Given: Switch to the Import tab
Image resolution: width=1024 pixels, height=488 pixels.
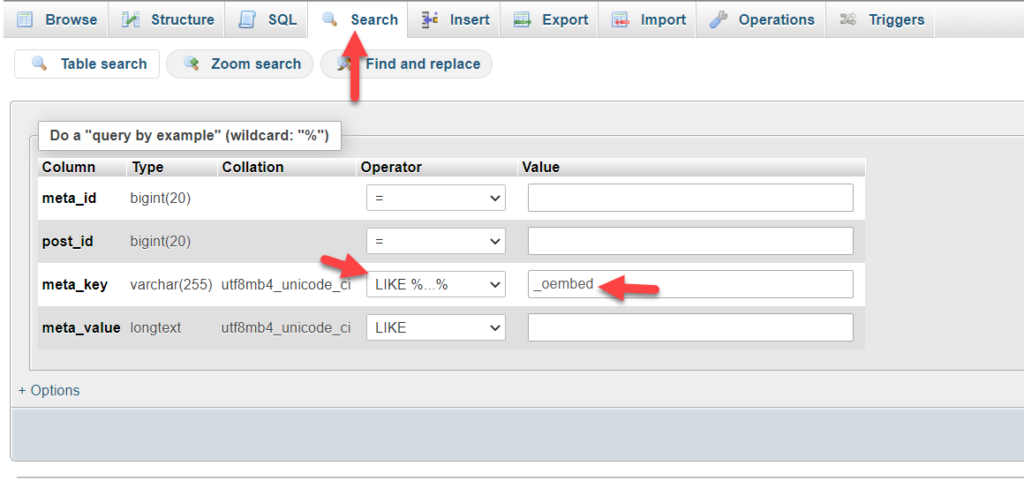Looking at the screenshot, I should coord(647,20).
